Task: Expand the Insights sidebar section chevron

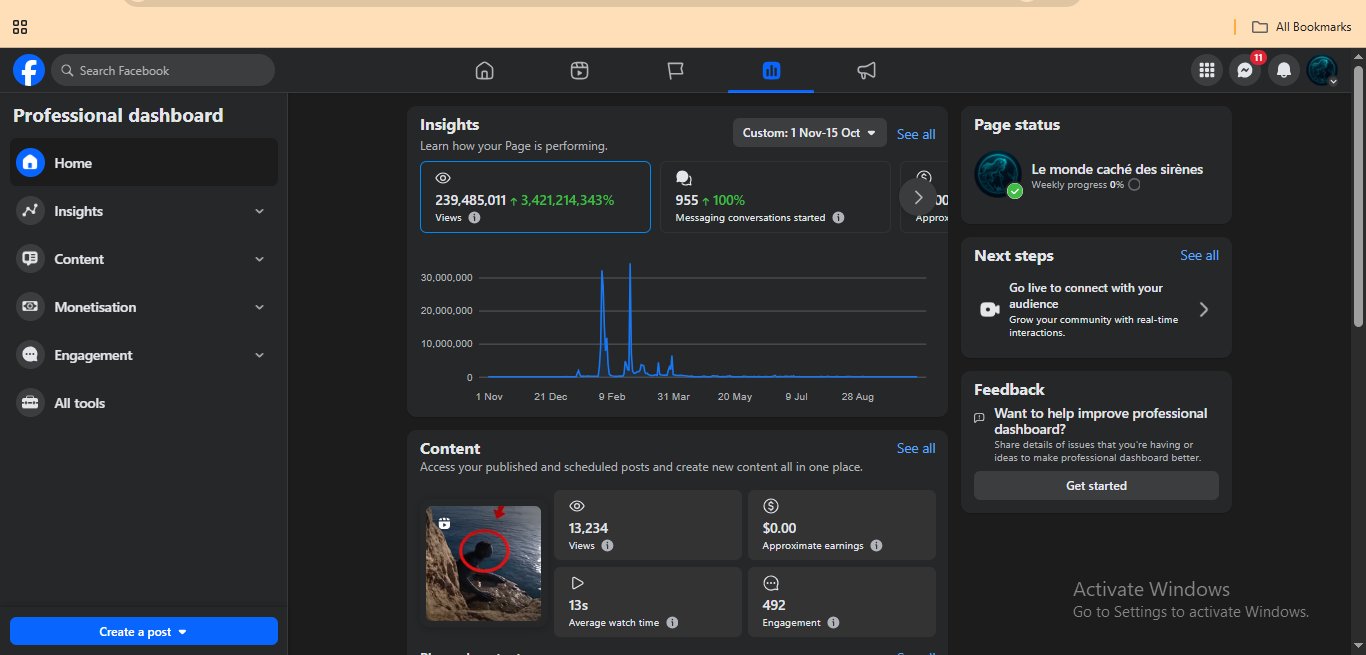Action: tap(259, 211)
